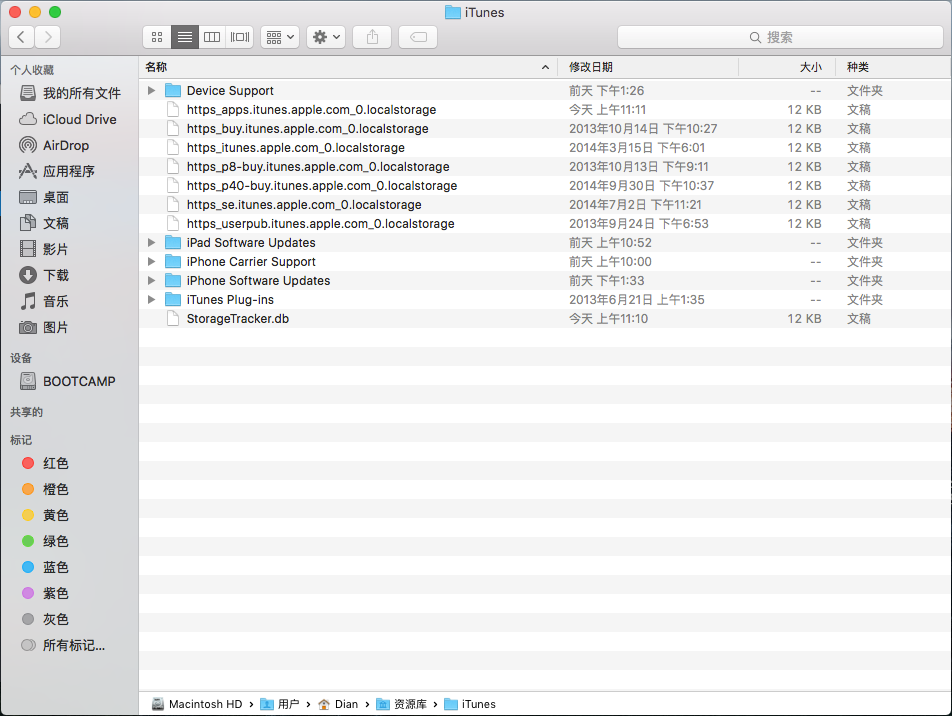Sort by the 大小 column header
Screen dimensions: 952x716
(x=810, y=67)
